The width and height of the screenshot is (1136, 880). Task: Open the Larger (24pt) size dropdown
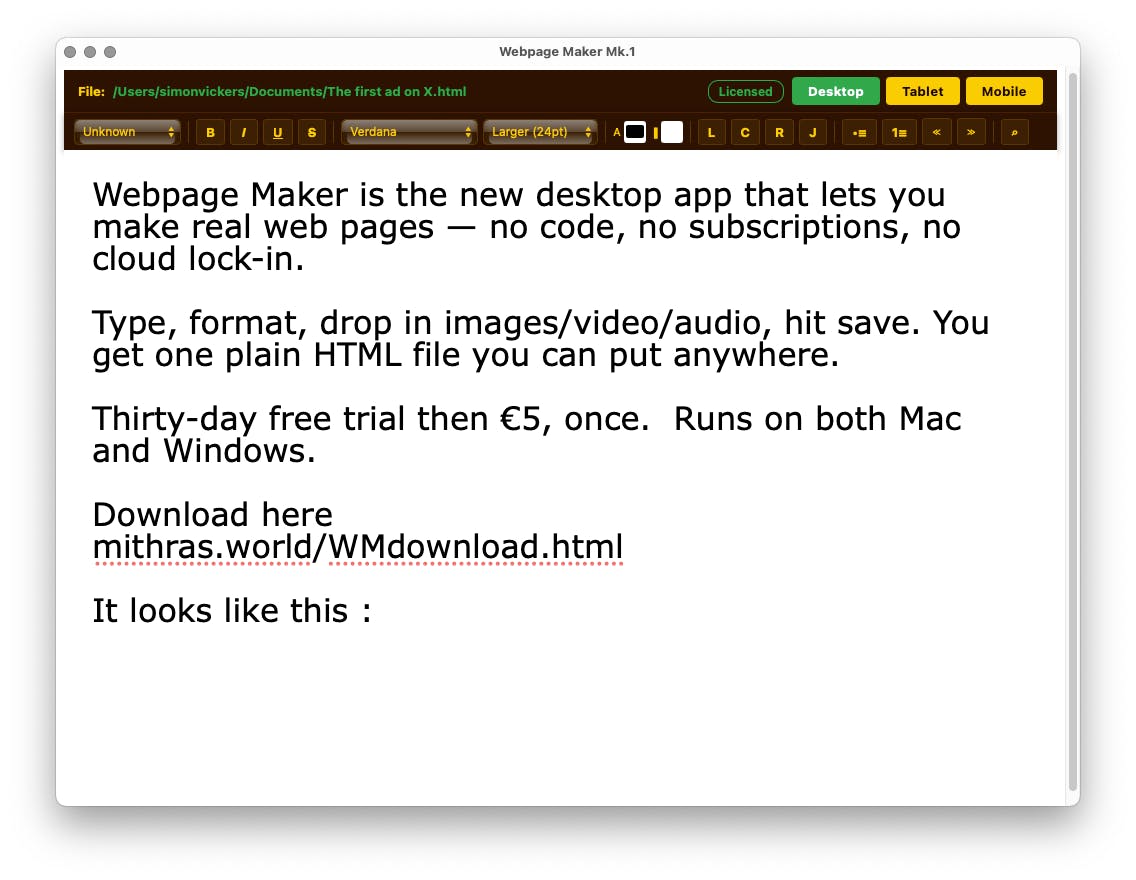[540, 132]
